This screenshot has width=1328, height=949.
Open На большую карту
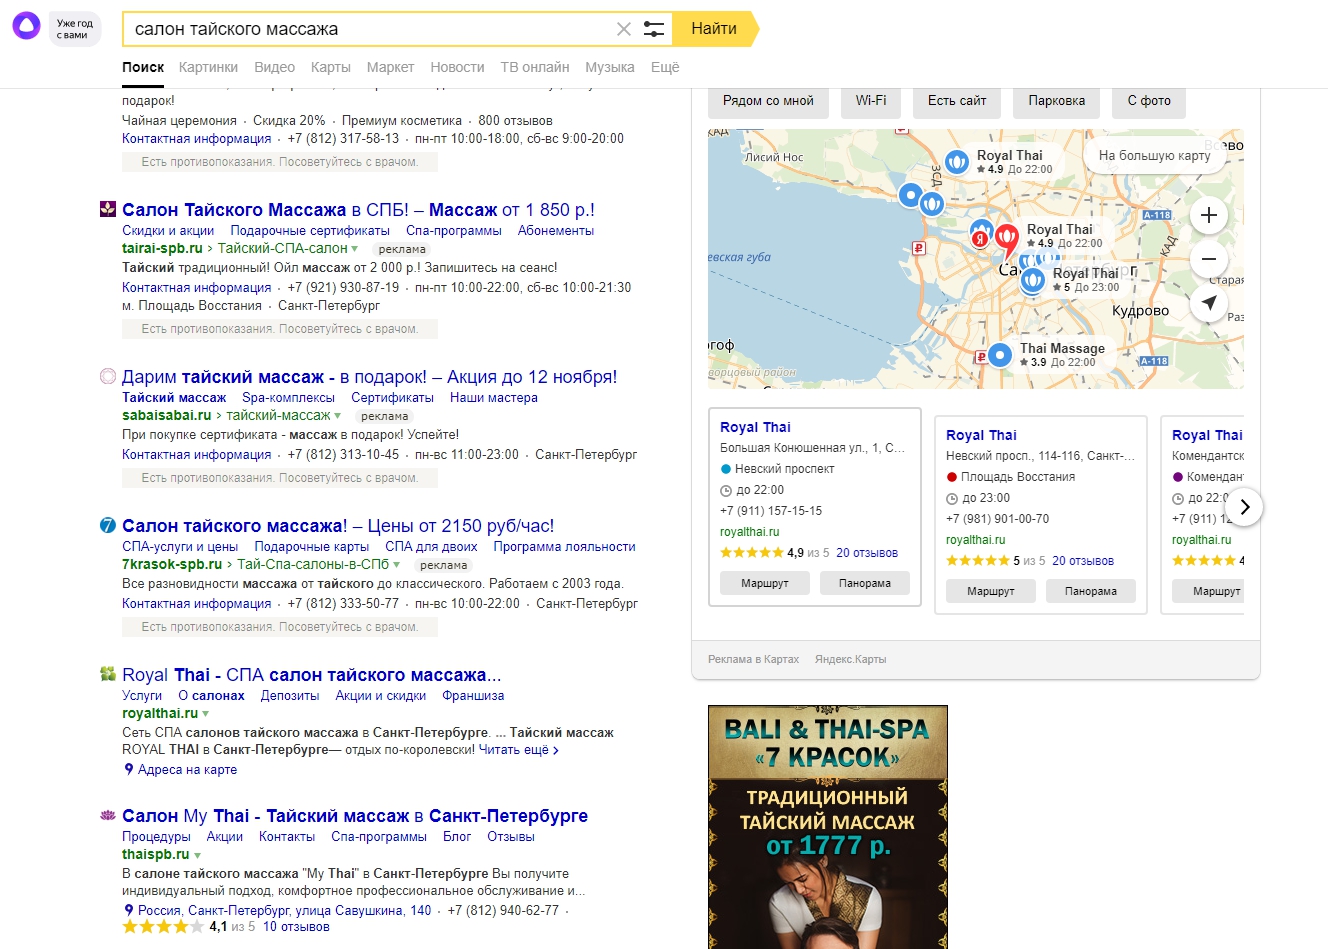click(x=1154, y=156)
